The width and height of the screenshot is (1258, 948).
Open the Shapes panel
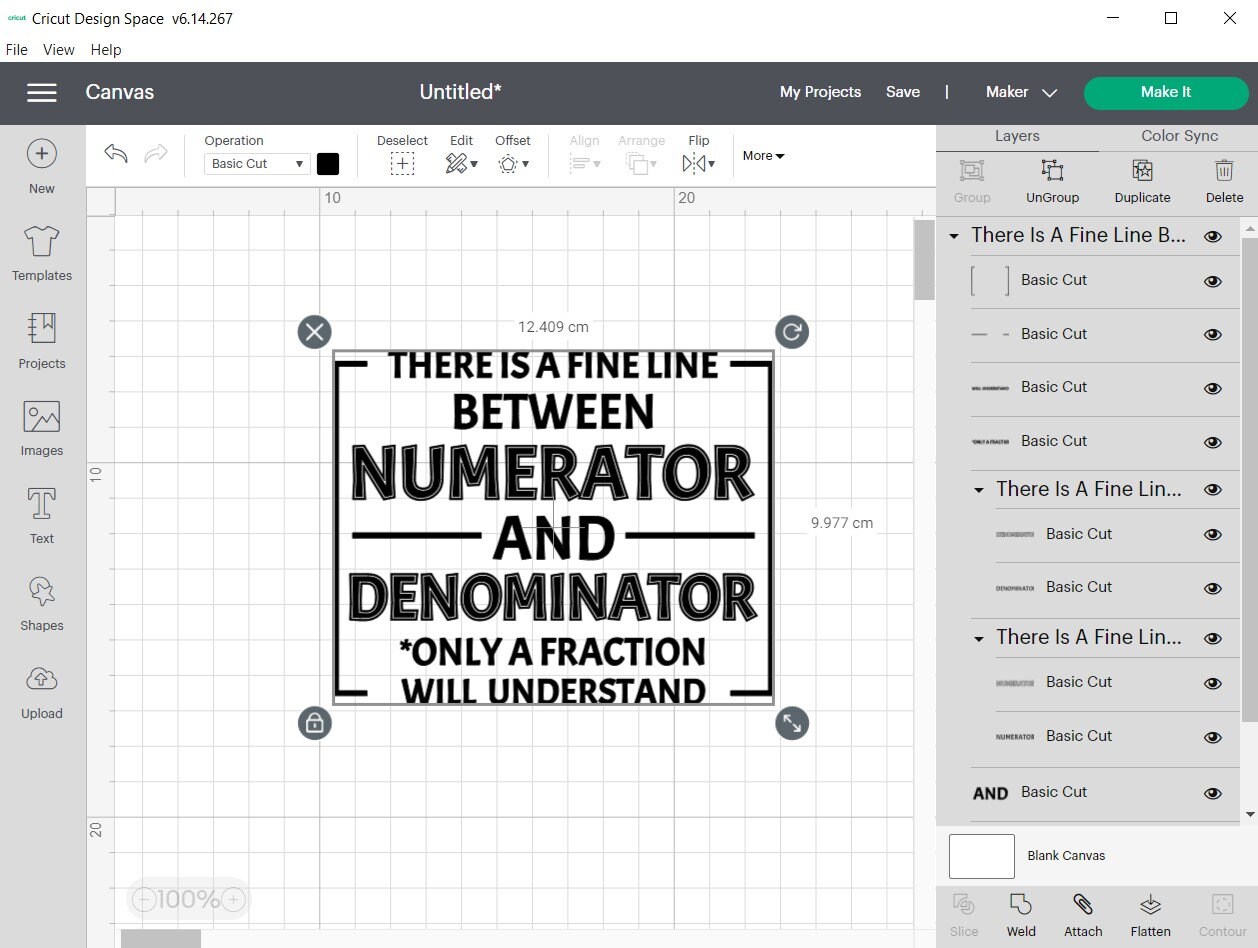(x=41, y=601)
